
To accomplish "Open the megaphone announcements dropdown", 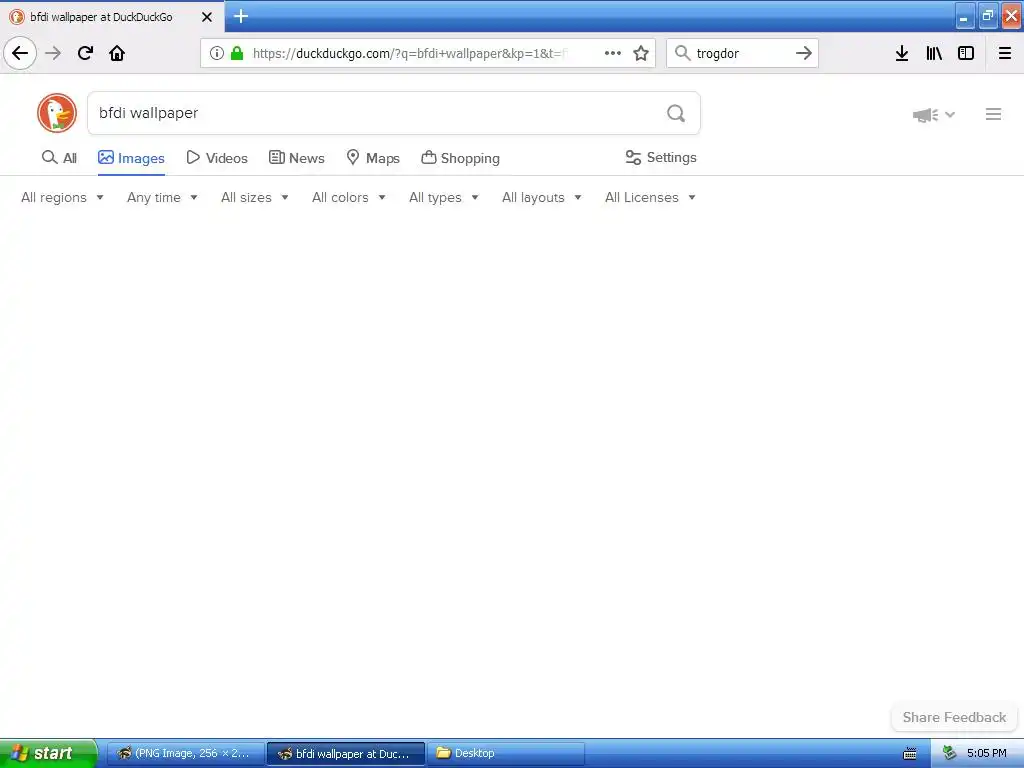I will pyautogui.click(x=934, y=115).
